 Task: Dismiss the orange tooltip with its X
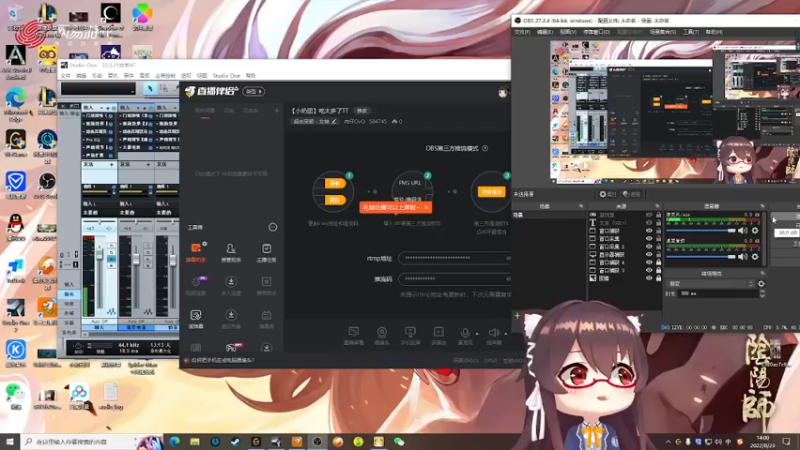[426, 208]
